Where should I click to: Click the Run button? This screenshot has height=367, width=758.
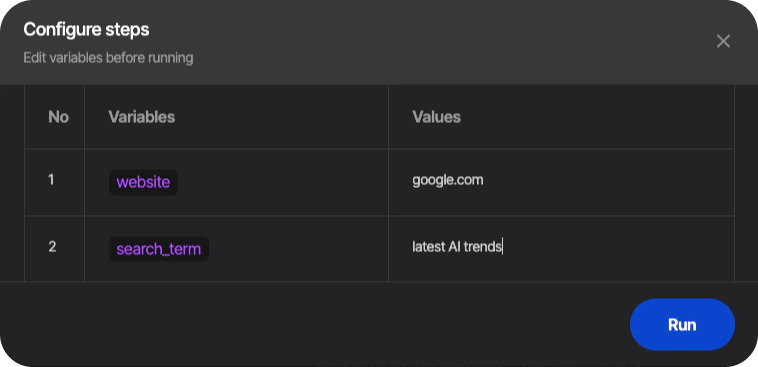point(682,324)
